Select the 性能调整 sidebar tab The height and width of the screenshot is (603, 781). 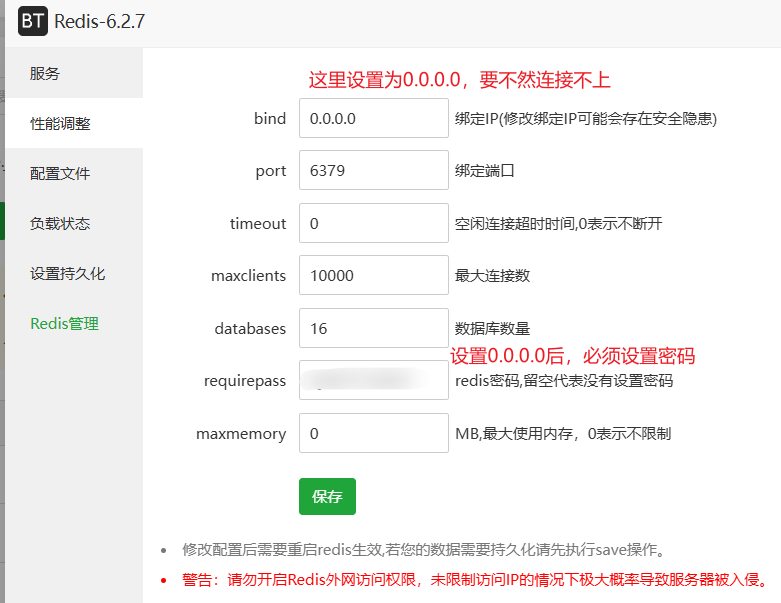coord(74,123)
